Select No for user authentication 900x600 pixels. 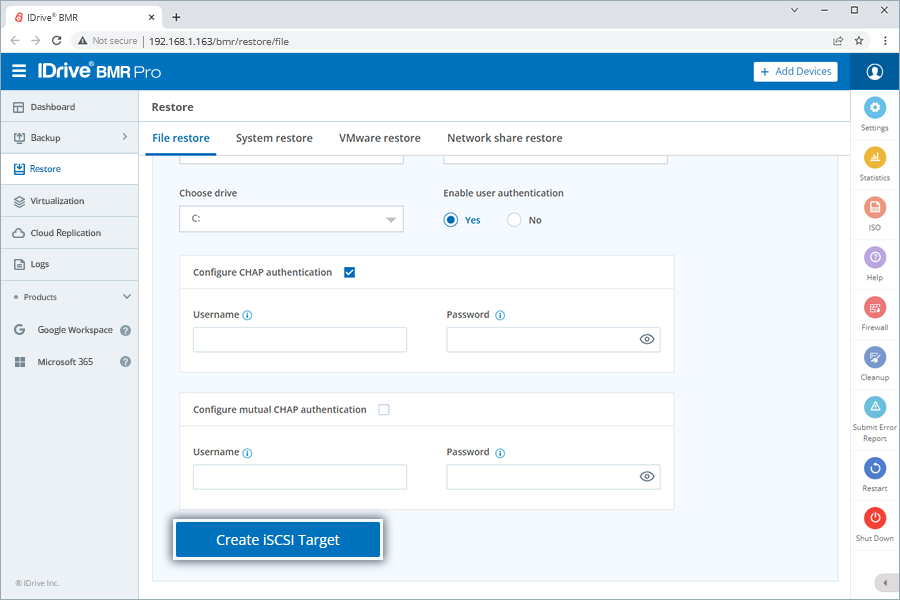coord(514,220)
